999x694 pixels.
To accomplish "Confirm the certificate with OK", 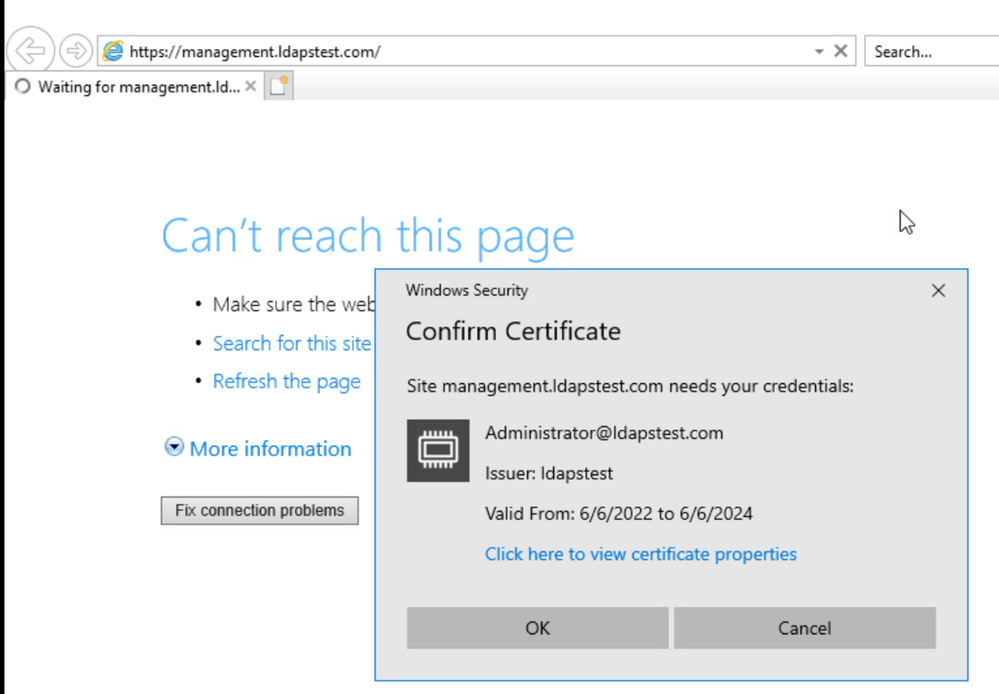I will [538, 628].
